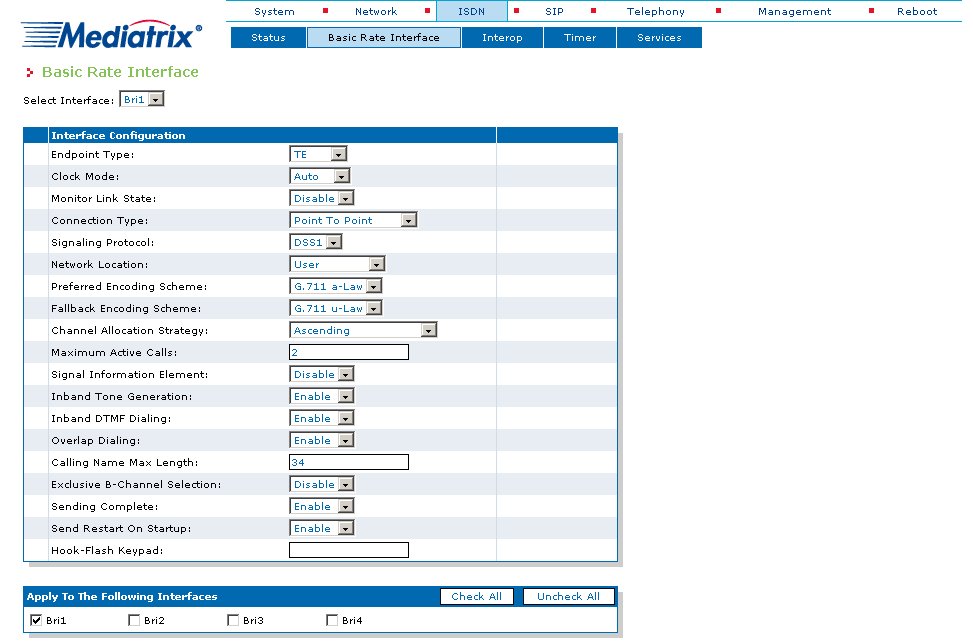The width and height of the screenshot is (973, 641).
Task: Expand the Signaling Protocol dropdown
Action: click(315, 242)
